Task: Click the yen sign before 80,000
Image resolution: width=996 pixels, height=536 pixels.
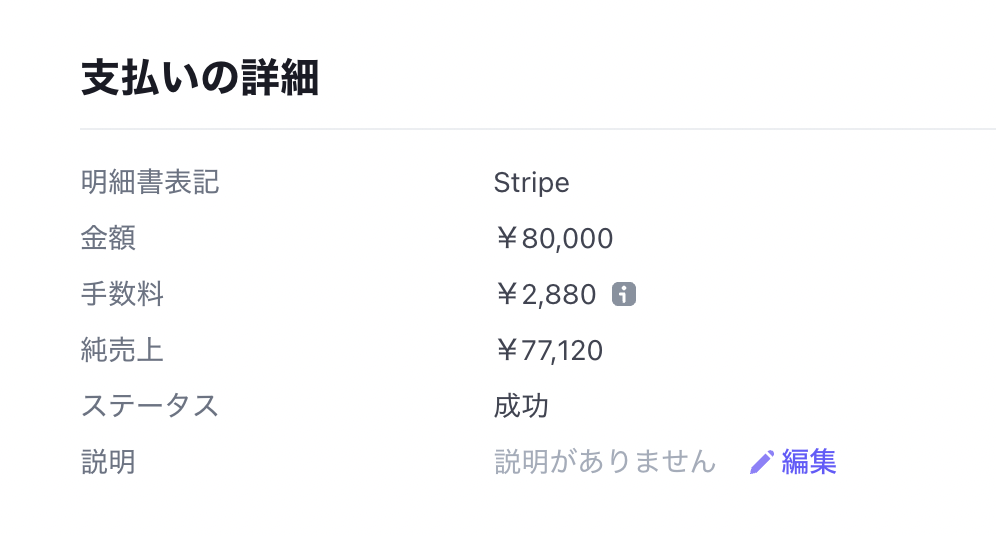Action: pyautogui.click(x=505, y=239)
